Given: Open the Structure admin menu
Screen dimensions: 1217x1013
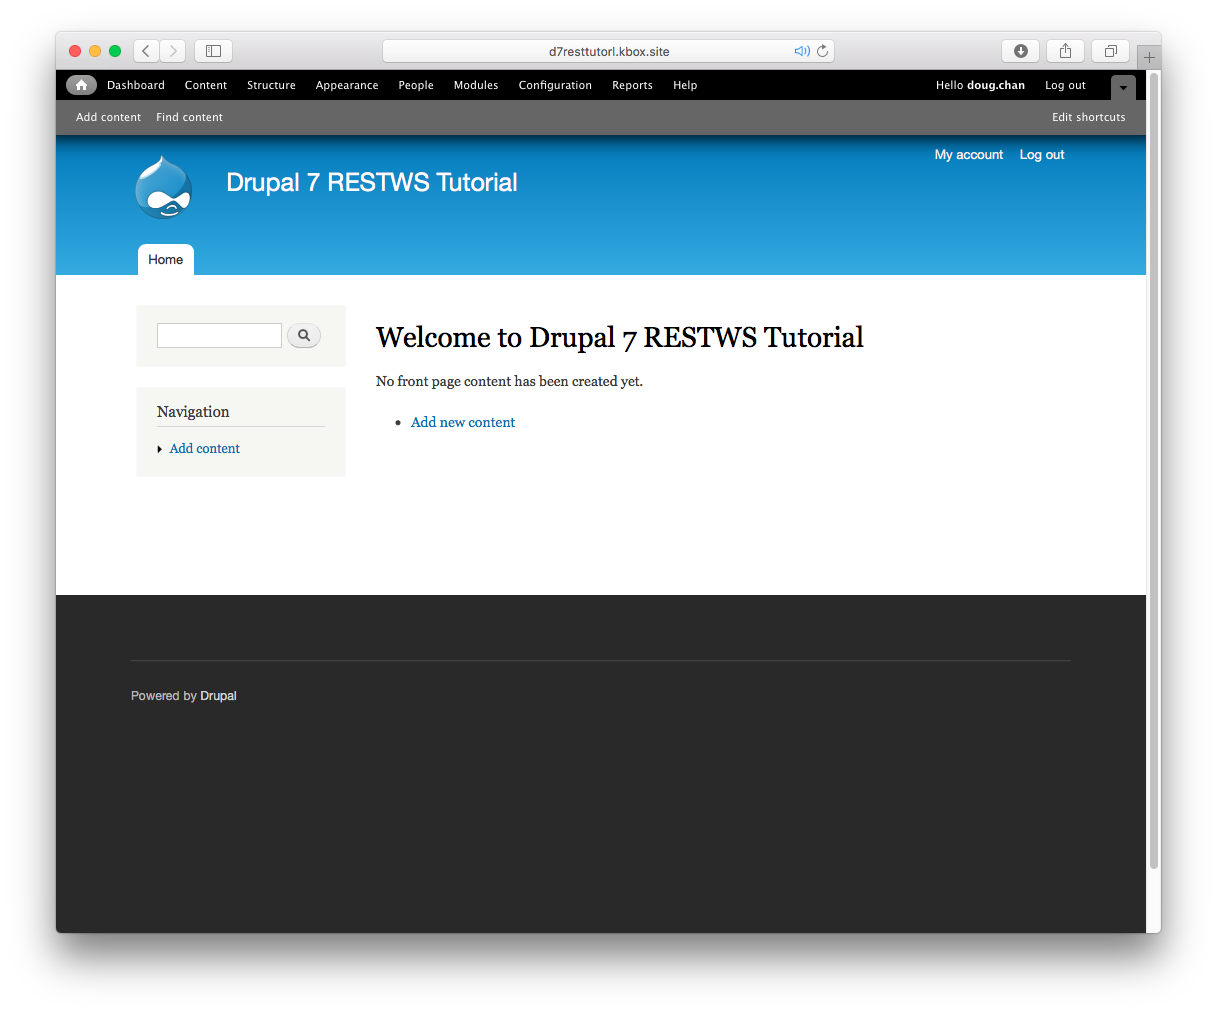Looking at the screenshot, I should pyautogui.click(x=271, y=85).
